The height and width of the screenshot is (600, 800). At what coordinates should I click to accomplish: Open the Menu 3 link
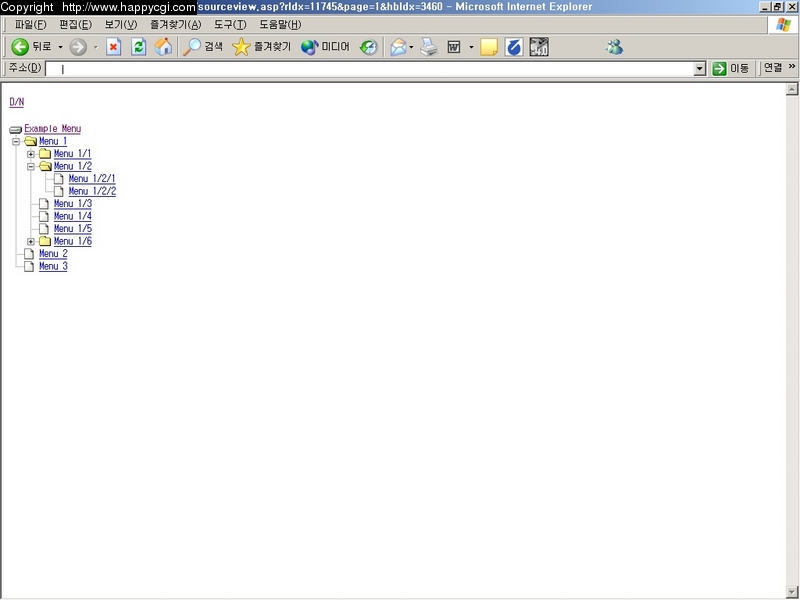point(53,266)
